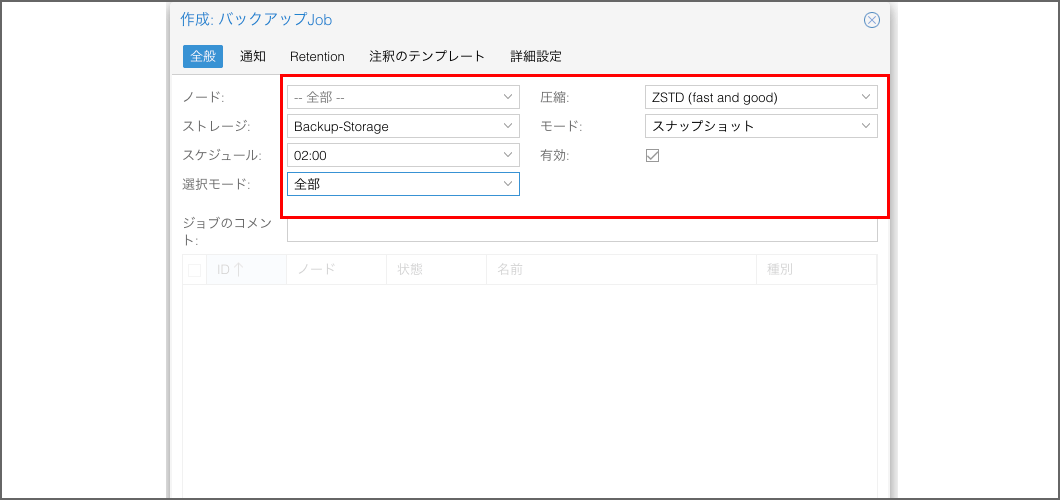Click the 種別 column header

coord(815,270)
